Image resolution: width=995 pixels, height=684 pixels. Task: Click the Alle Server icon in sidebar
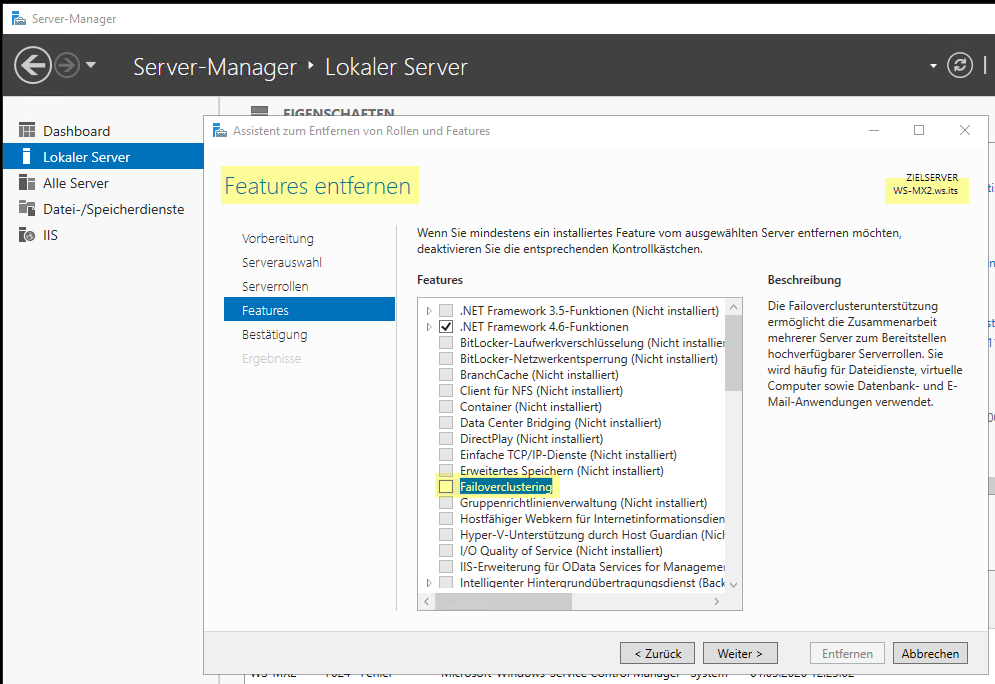27,183
